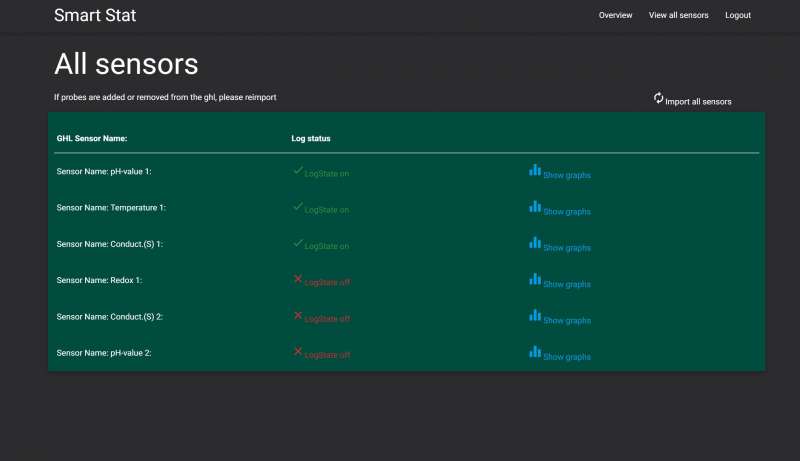Click Logout in the top navigation

[x=738, y=15]
